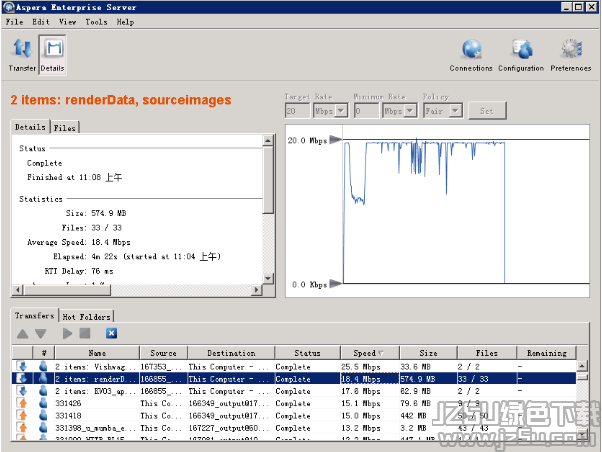Open the Transfer view icon
This screenshot has height=452, width=602.
click(22, 55)
